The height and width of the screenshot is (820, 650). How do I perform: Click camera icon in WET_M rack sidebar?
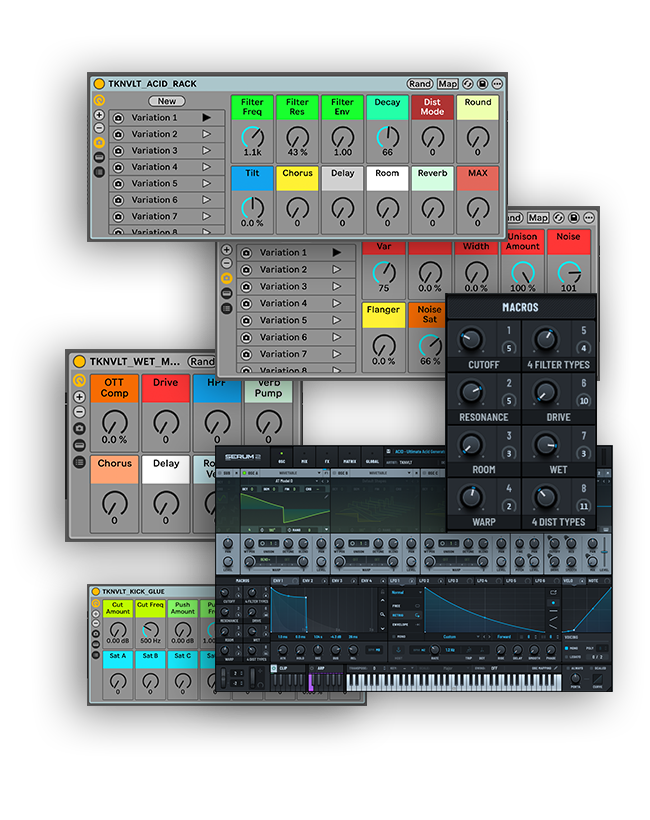[x=79, y=429]
